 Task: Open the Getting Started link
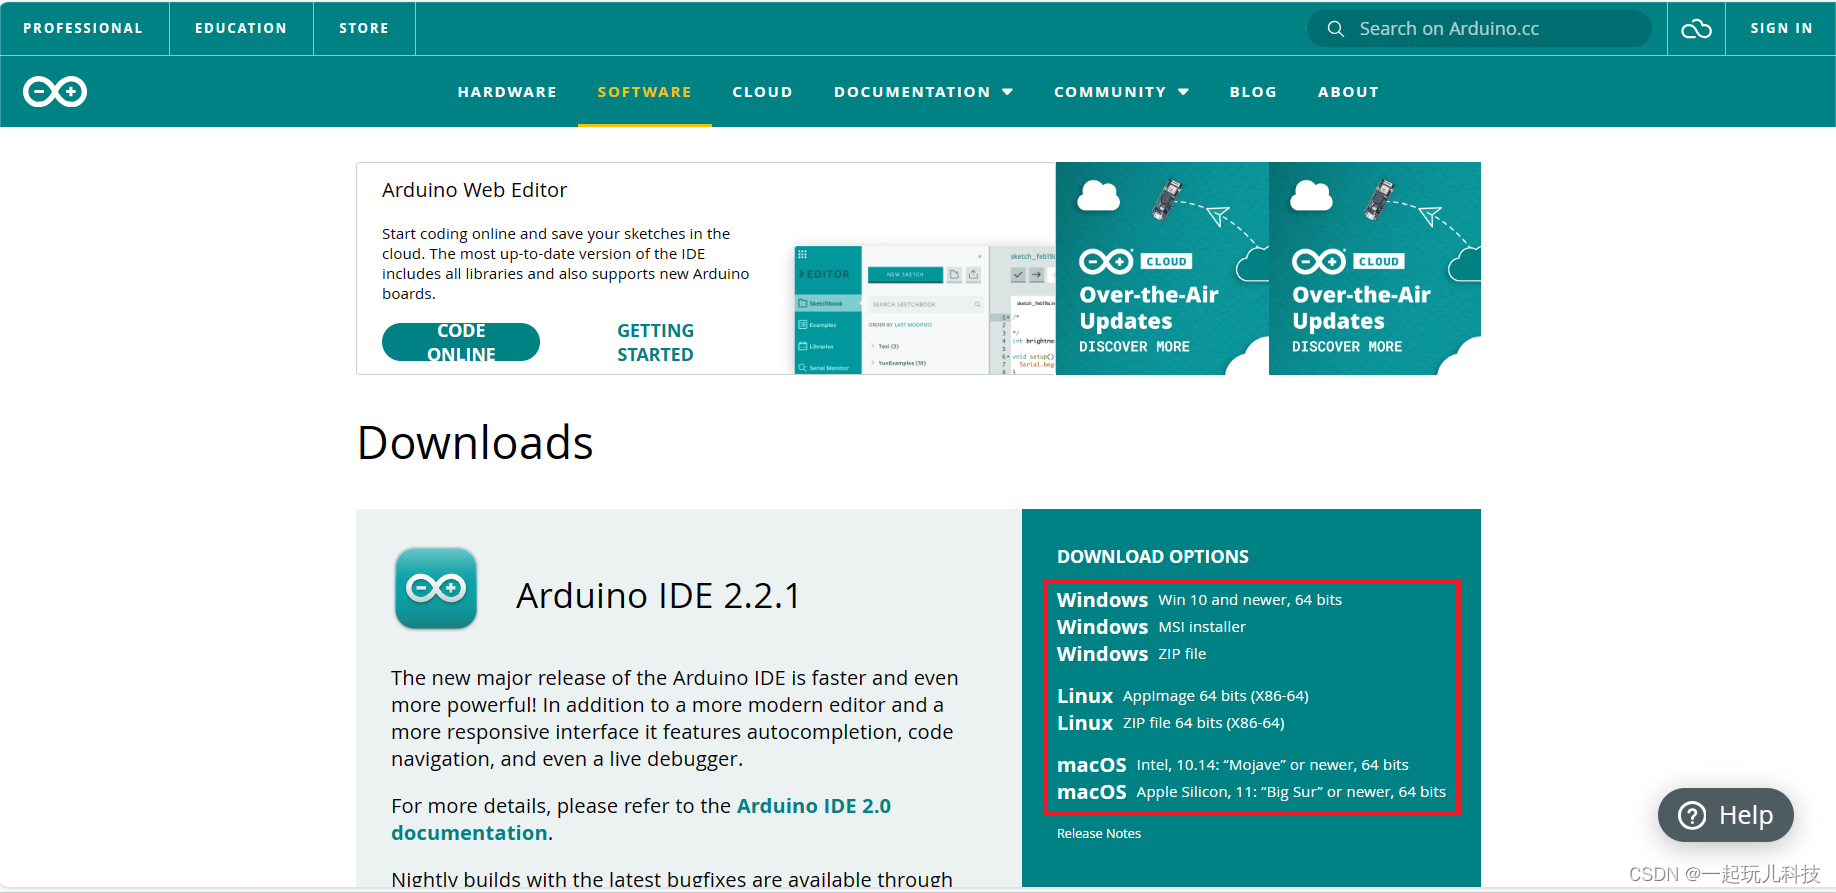(655, 342)
